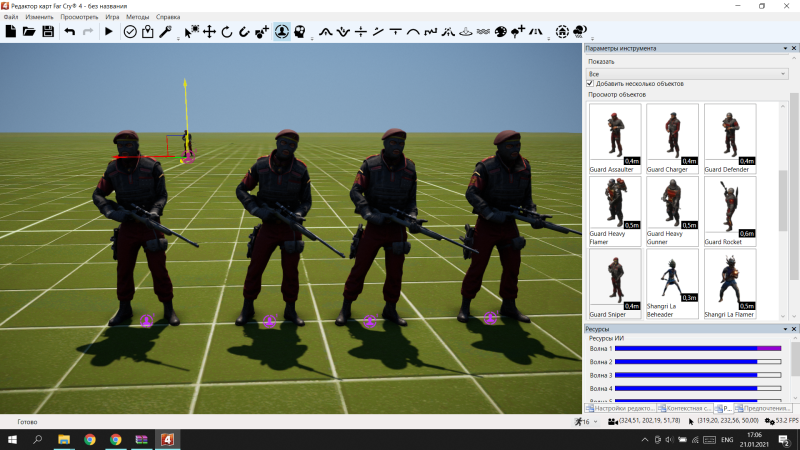The height and width of the screenshot is (450, 800).
Task: Click the Волна 2 resource bar
Action: [698, 362]
